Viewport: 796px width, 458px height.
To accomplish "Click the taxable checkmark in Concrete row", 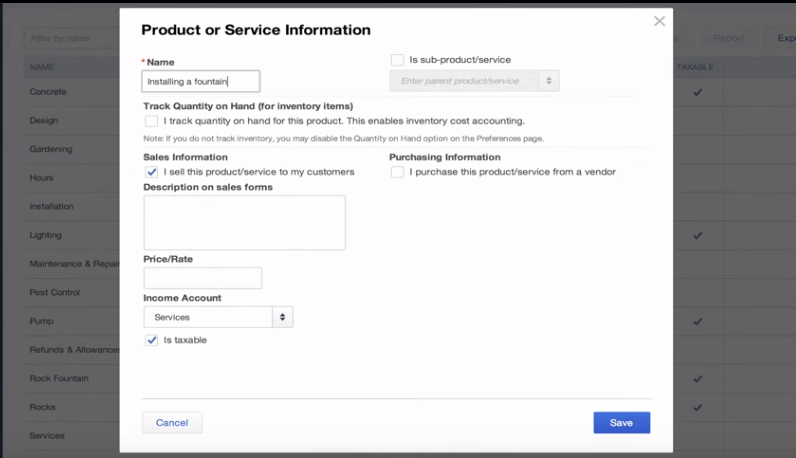I will coord(698,92).
